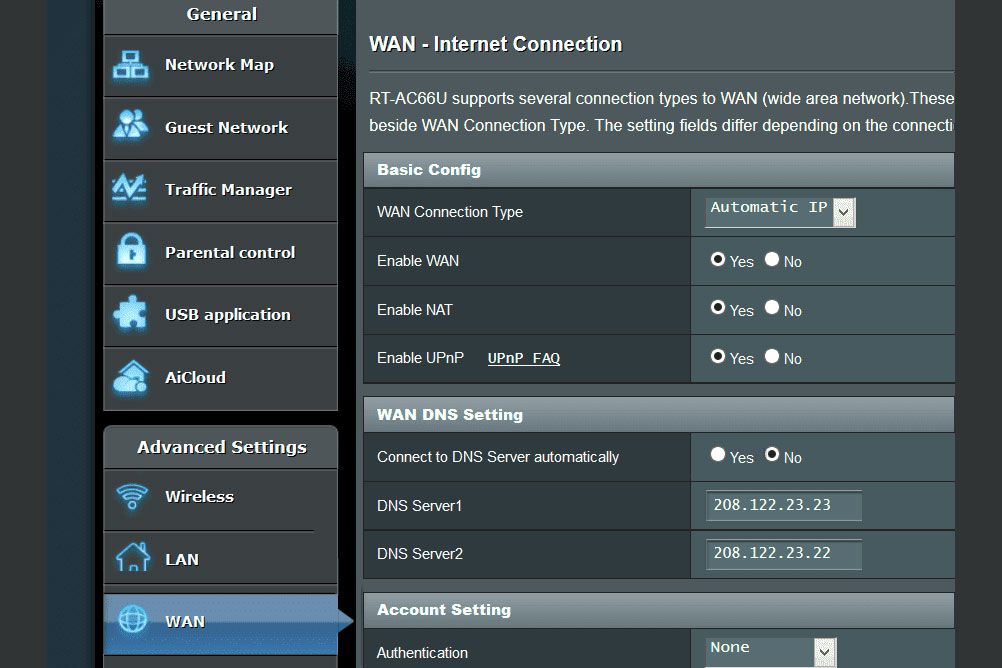This screenshot has width=1002, height=668.
Task: Click the DNS Server1 input field
Action: (x=783, y=506)
